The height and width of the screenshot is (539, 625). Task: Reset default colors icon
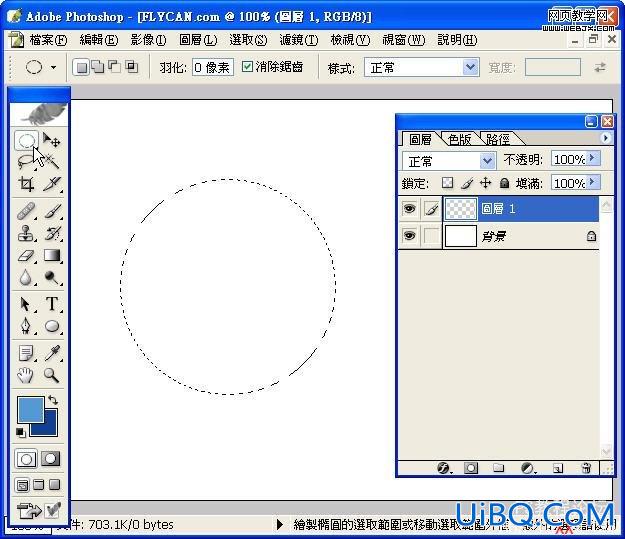21,432
